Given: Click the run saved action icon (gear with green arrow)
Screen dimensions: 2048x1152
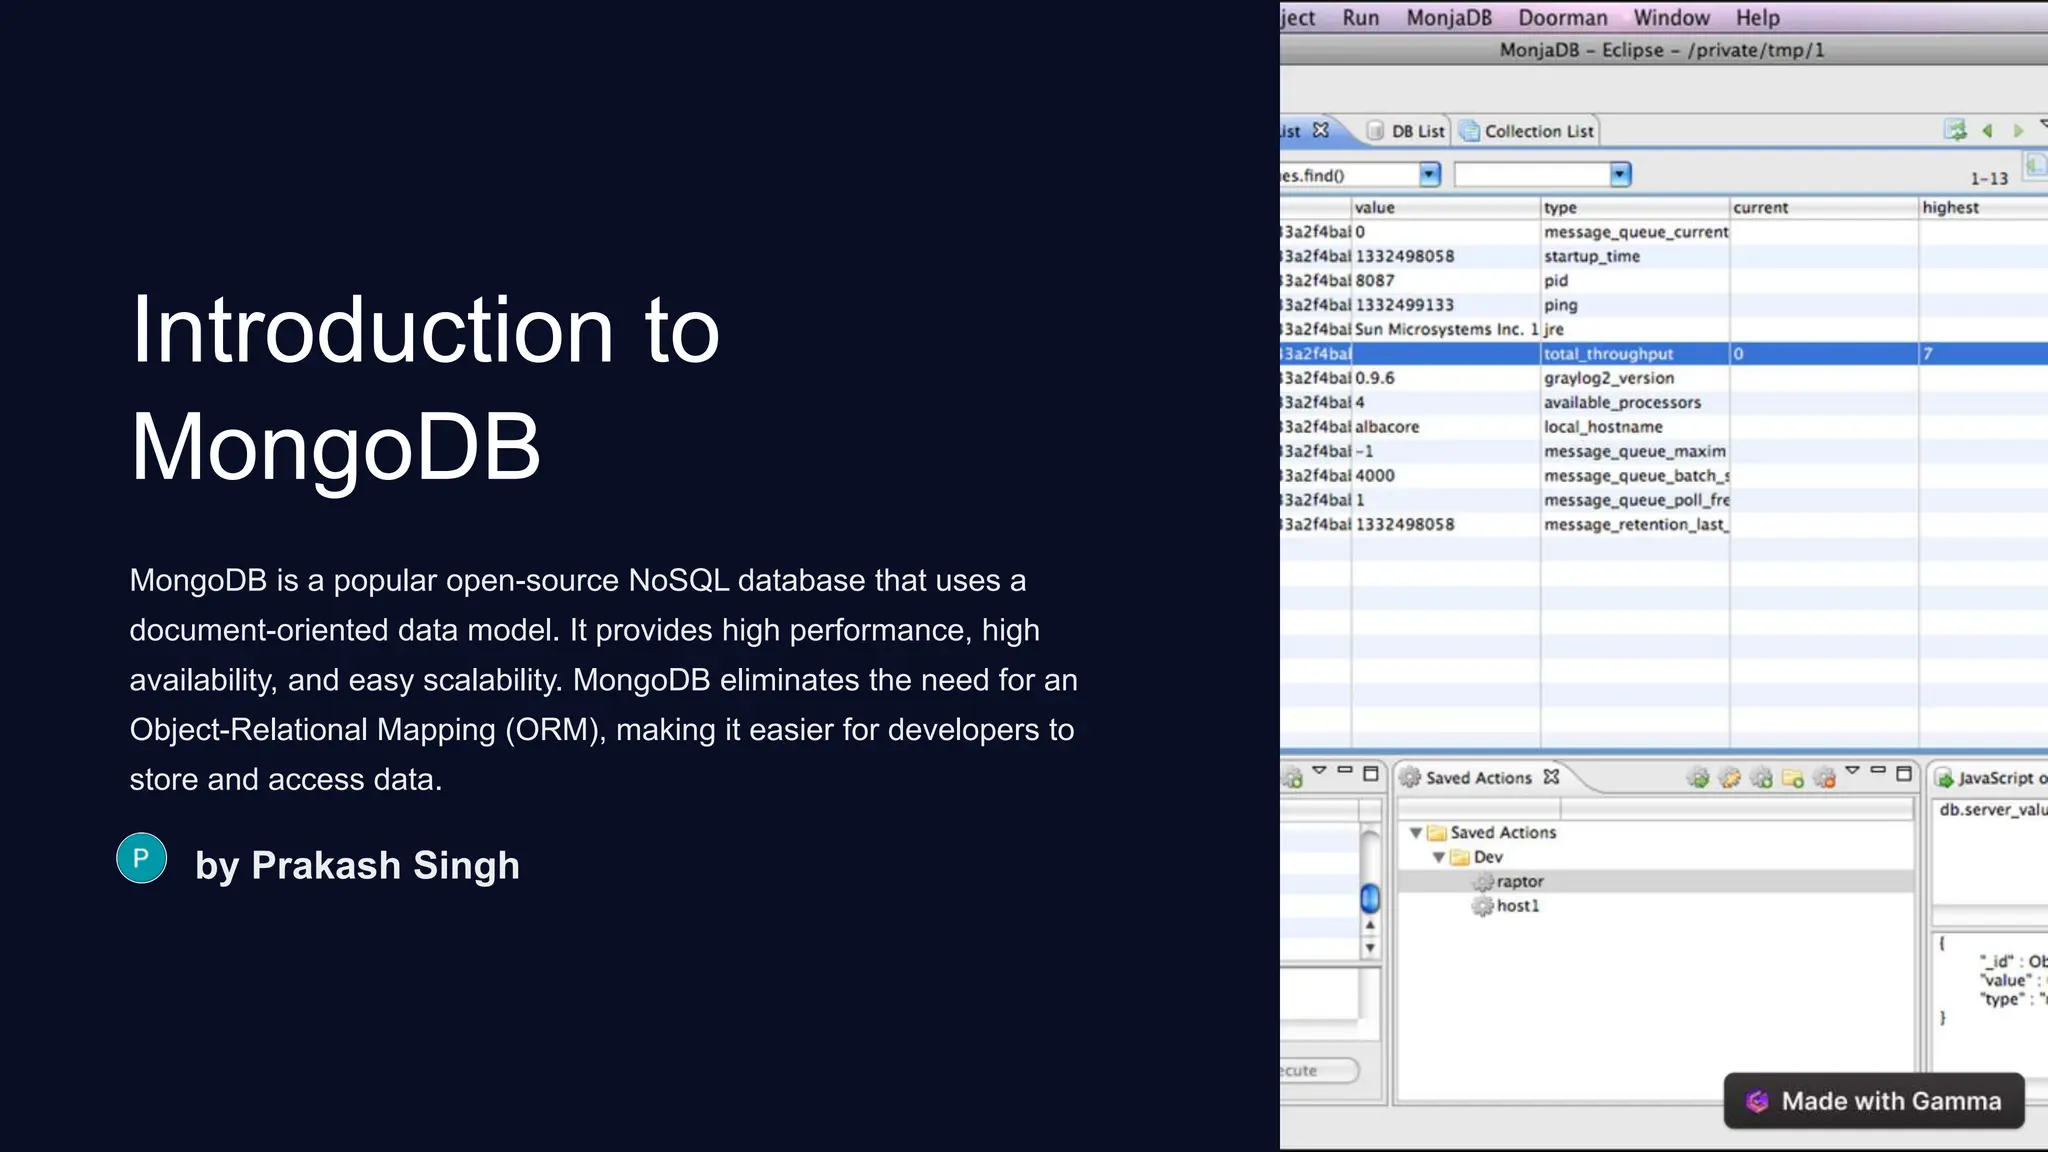Looking at the screenshot, I should pyautogui.click(x=1698, y=778).
